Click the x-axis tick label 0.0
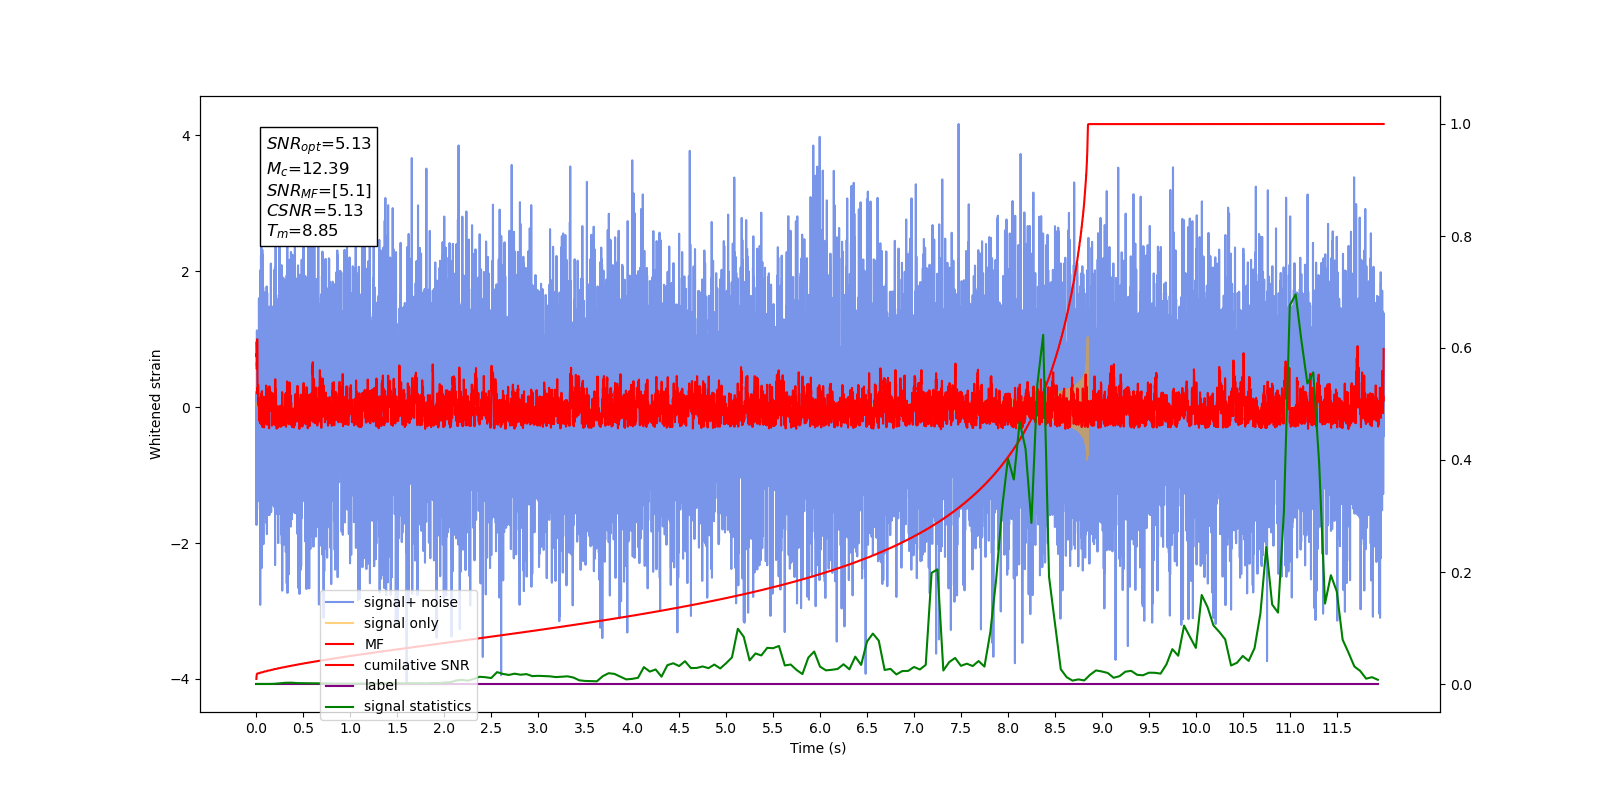Screen dimensions: 1600x800 pos(256,728)
